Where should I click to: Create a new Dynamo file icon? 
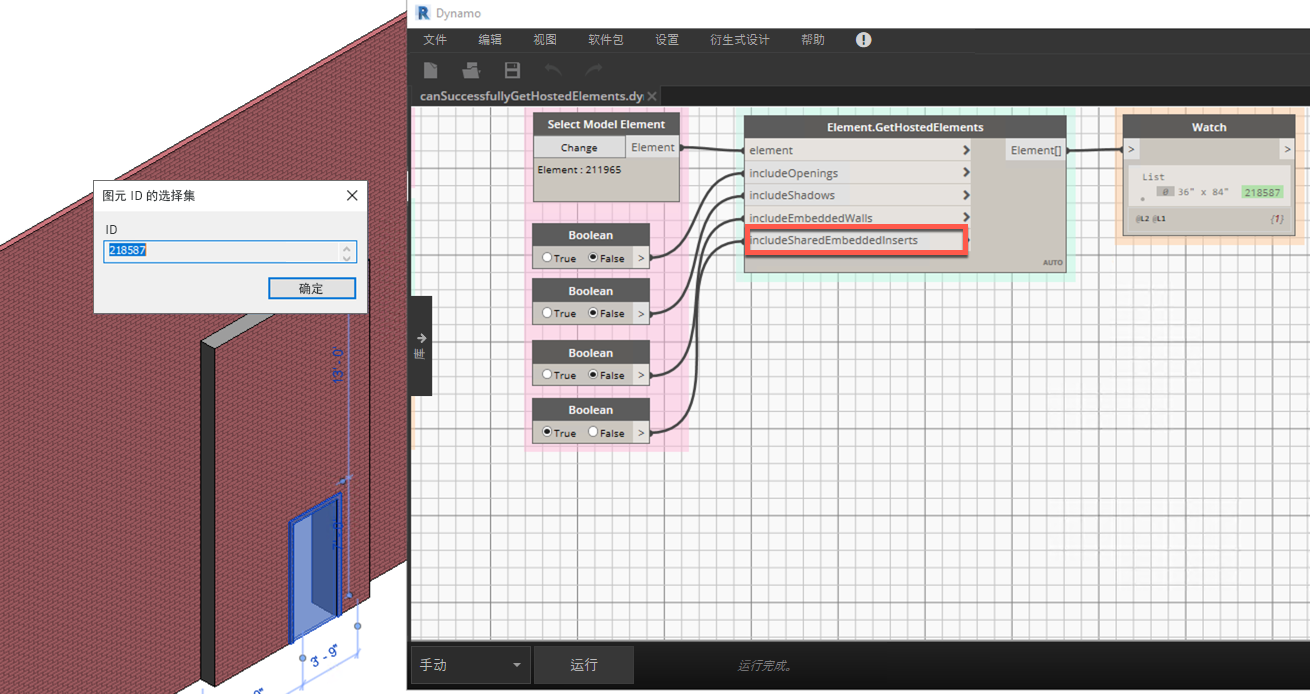pos(431,70)
